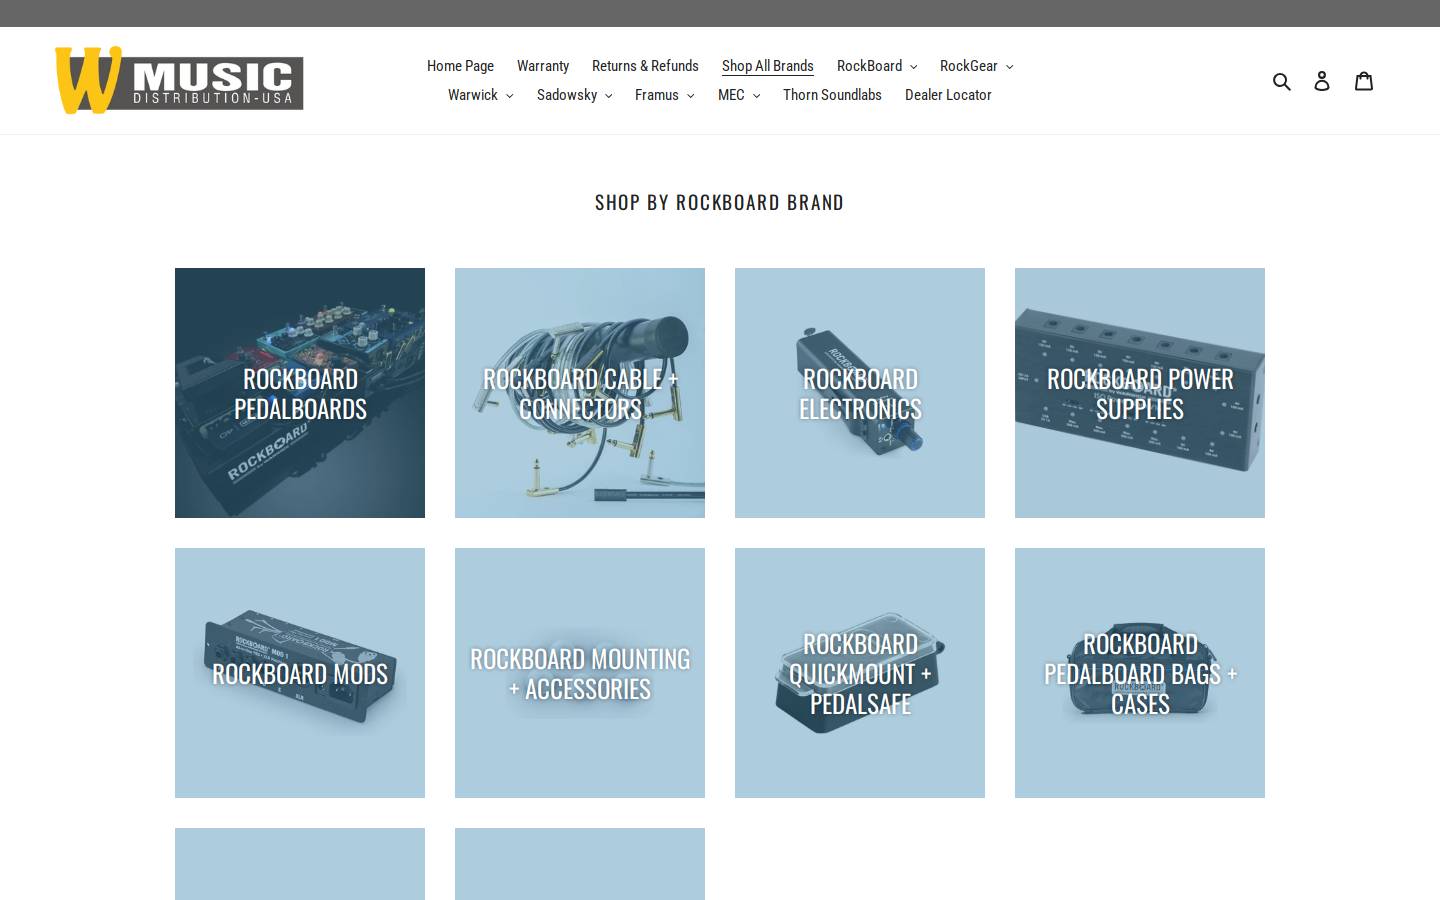The height and width of the screenshot is (900, 1440).
Task: Open RockBoard Pedalboard Bags + Cases tile
Action: [1140, 673]
